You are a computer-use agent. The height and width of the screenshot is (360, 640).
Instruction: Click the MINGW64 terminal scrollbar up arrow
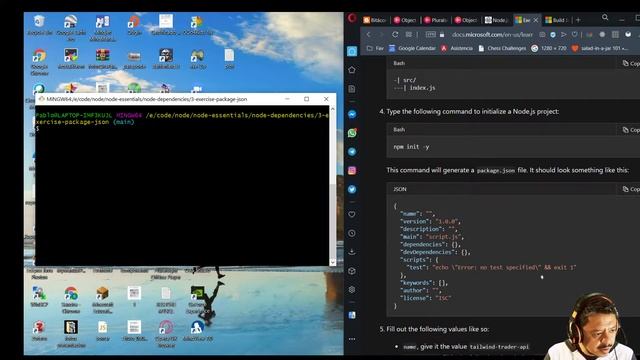tap(333, 109)
